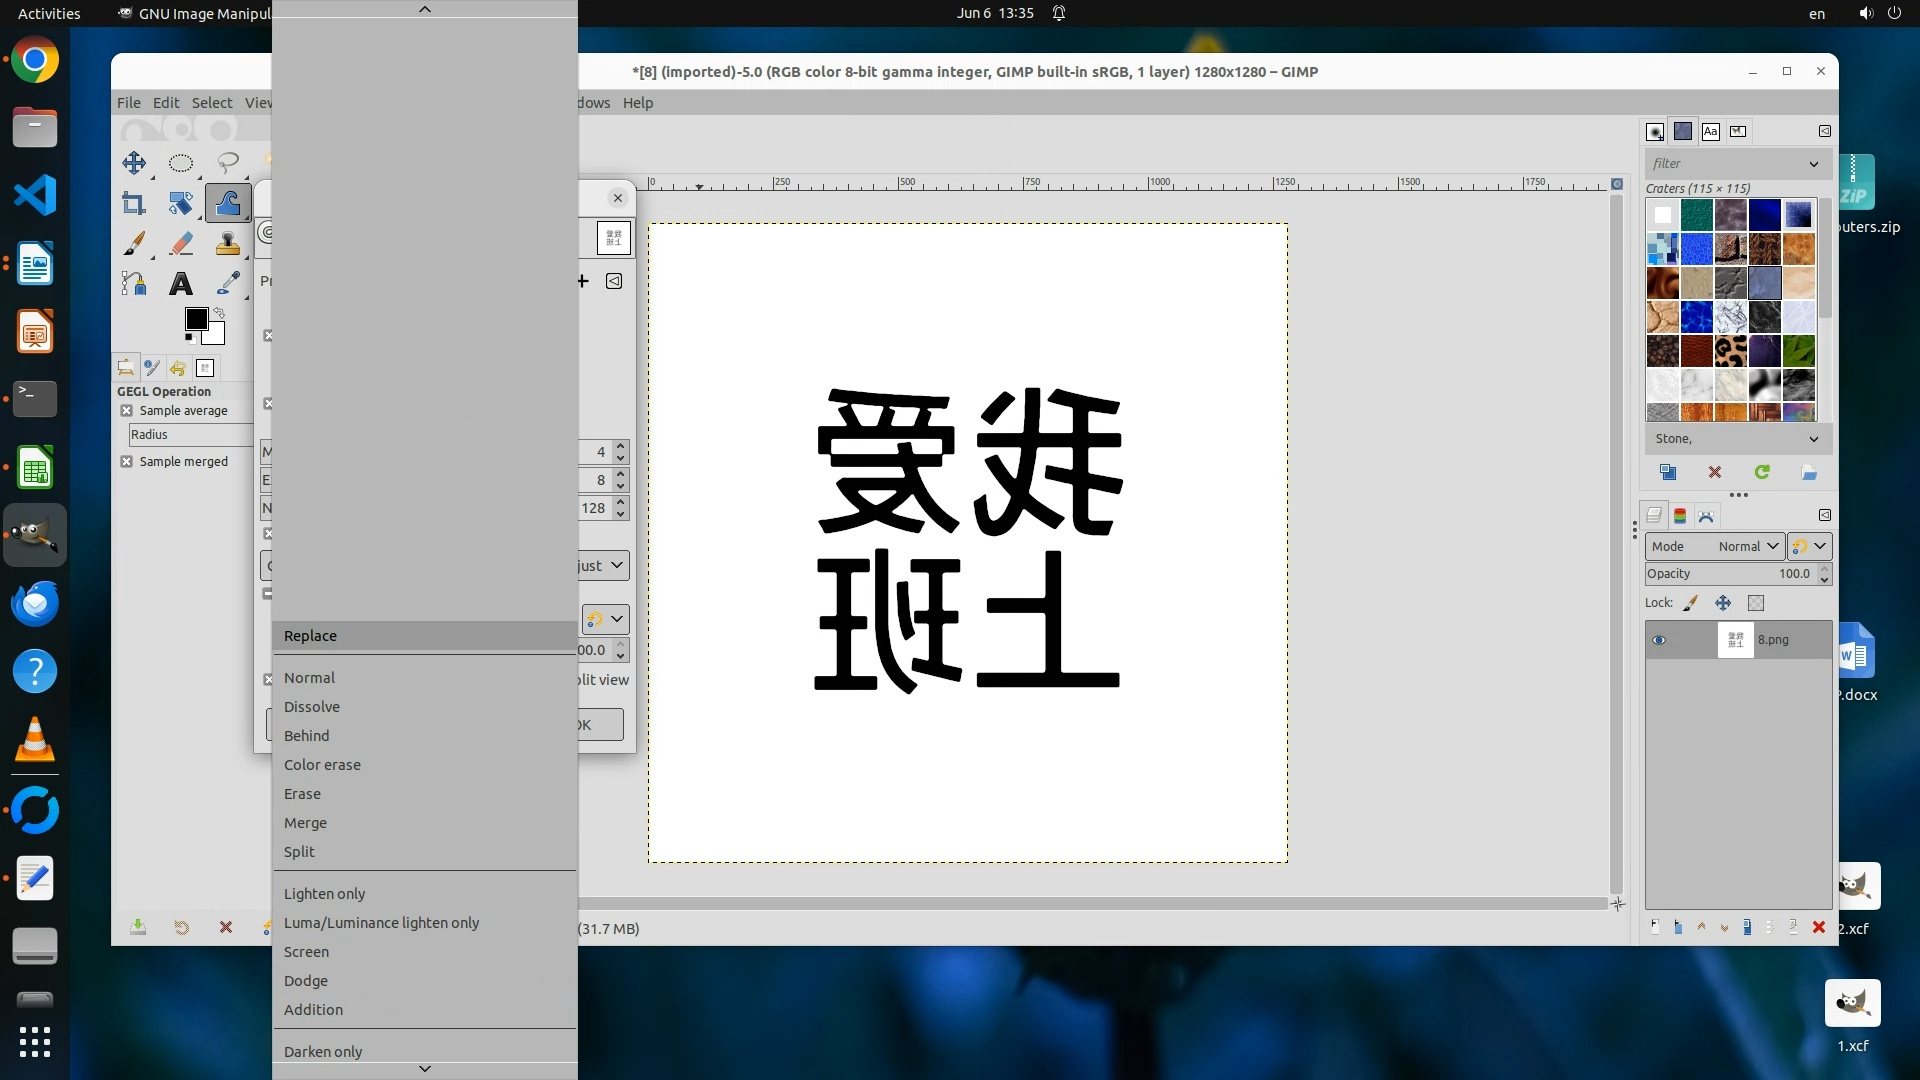The width and height of the screenshot is (1920, 1080).
Task: Hide the 8.png layer visibility eye
Action: [1659, 640]
